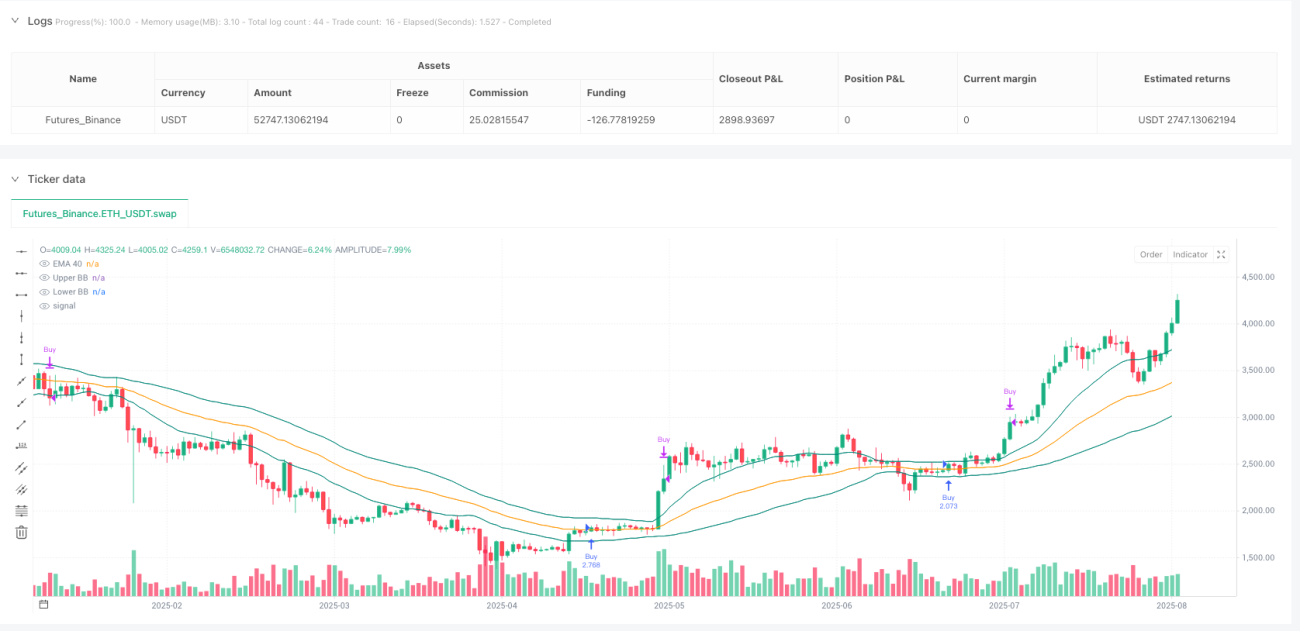The width and height of the screenshot is (1300, 631).
Task: Click the Order button
Action: tap(1151, 254)
